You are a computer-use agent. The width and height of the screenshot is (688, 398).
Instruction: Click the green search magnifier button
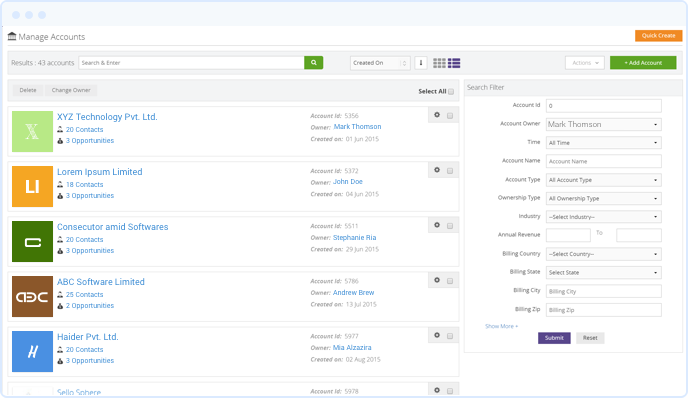click(x=314, y=63)
